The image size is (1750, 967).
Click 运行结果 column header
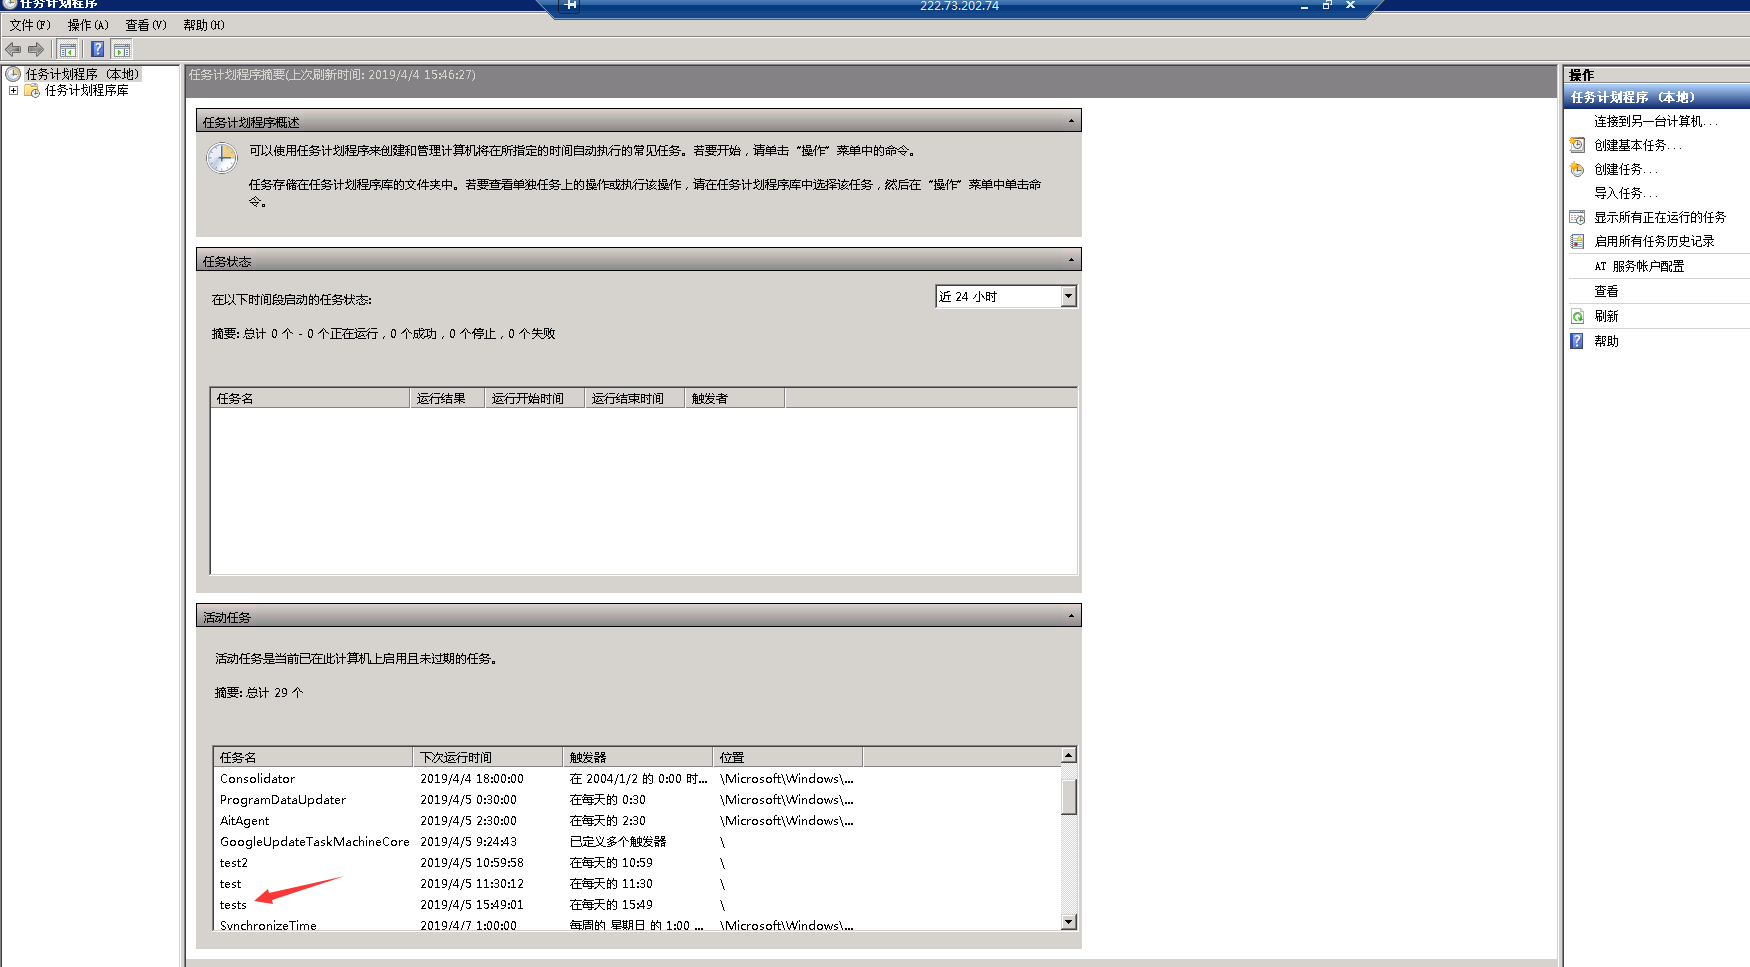[x=447, y=398]
